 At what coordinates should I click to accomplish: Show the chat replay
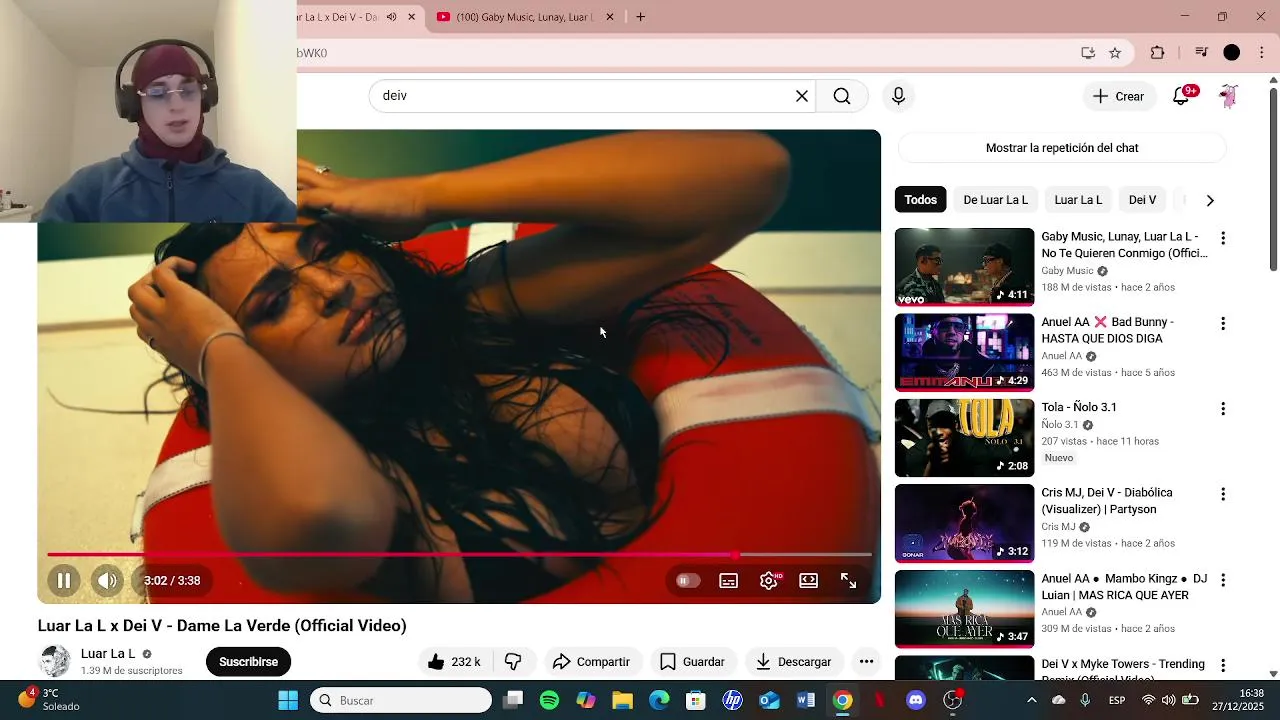(1062, 148)
